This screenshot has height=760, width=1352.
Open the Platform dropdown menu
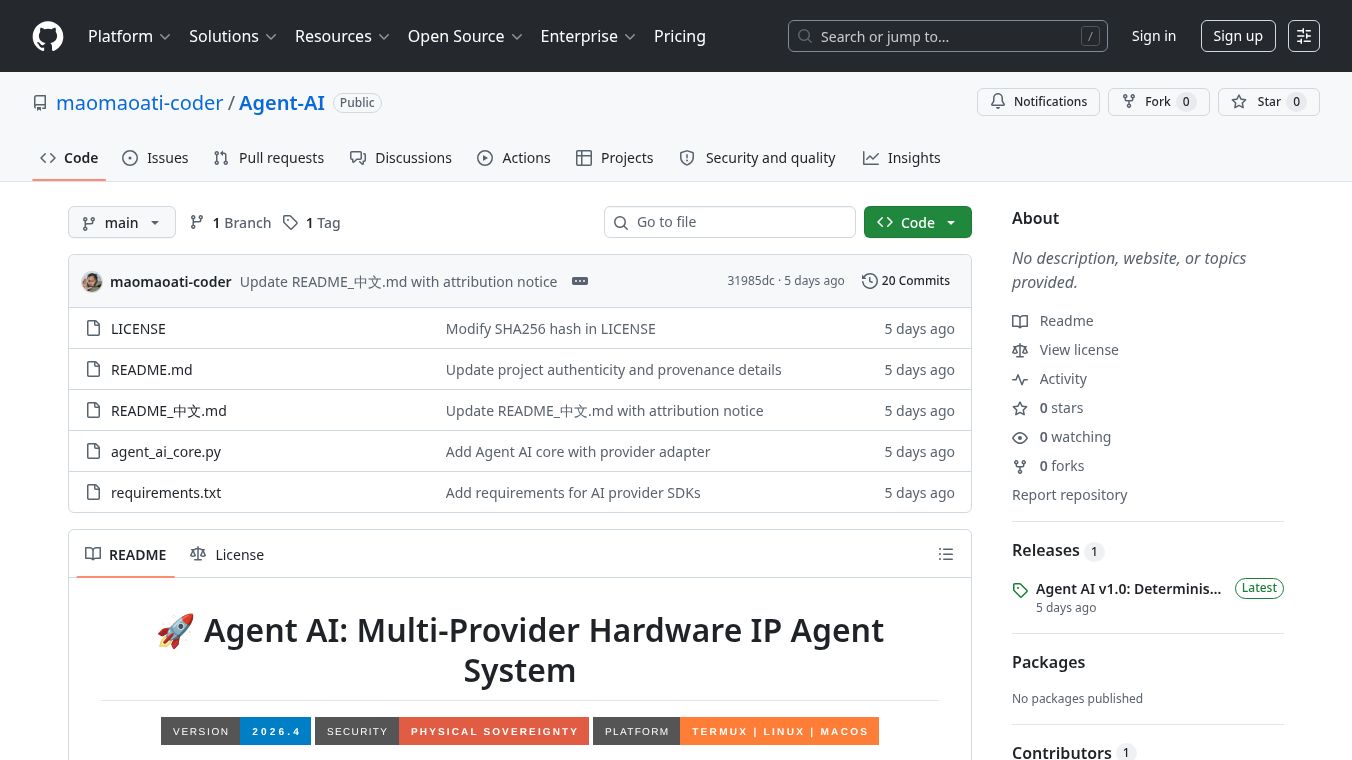pos(129,36)
